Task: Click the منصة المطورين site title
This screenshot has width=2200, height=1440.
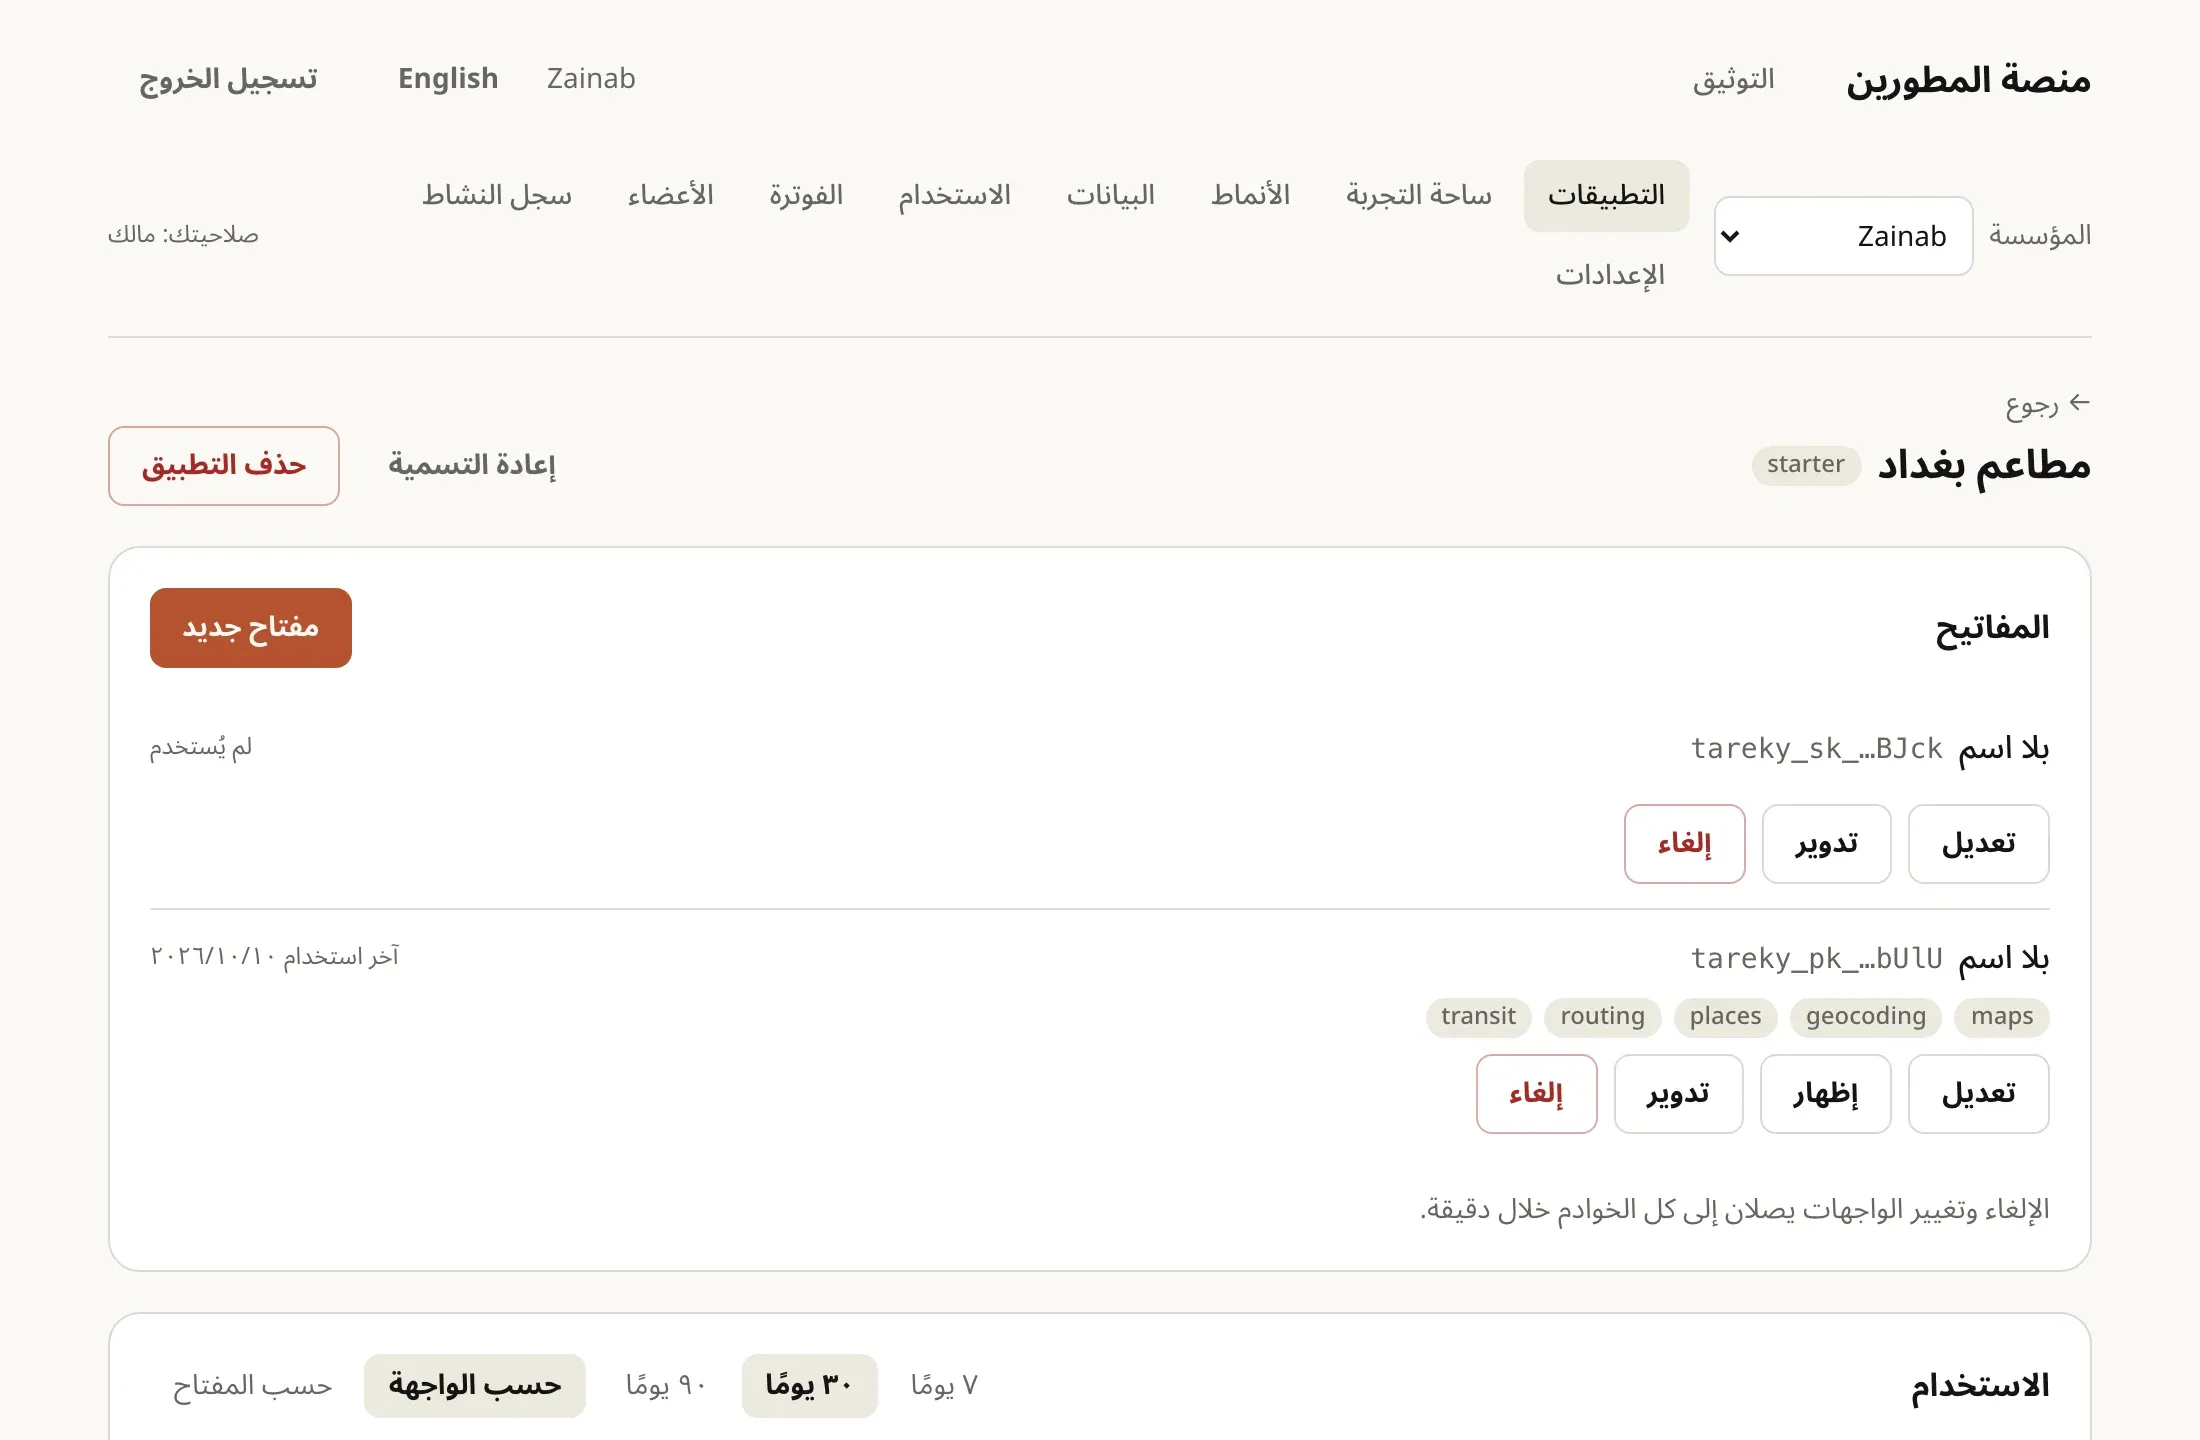Action: pyautogui.click(x=1968, y=79)
